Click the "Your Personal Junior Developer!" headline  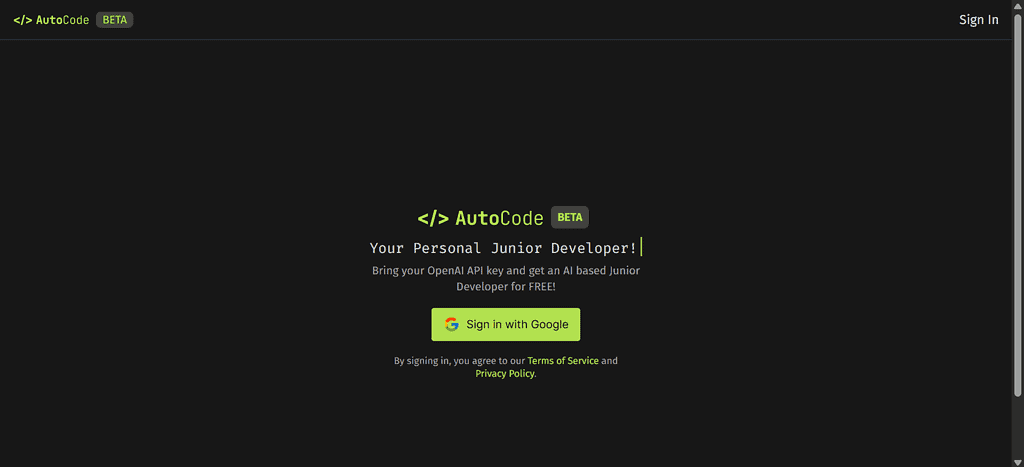pyautogui.click(x=503, y=248)
